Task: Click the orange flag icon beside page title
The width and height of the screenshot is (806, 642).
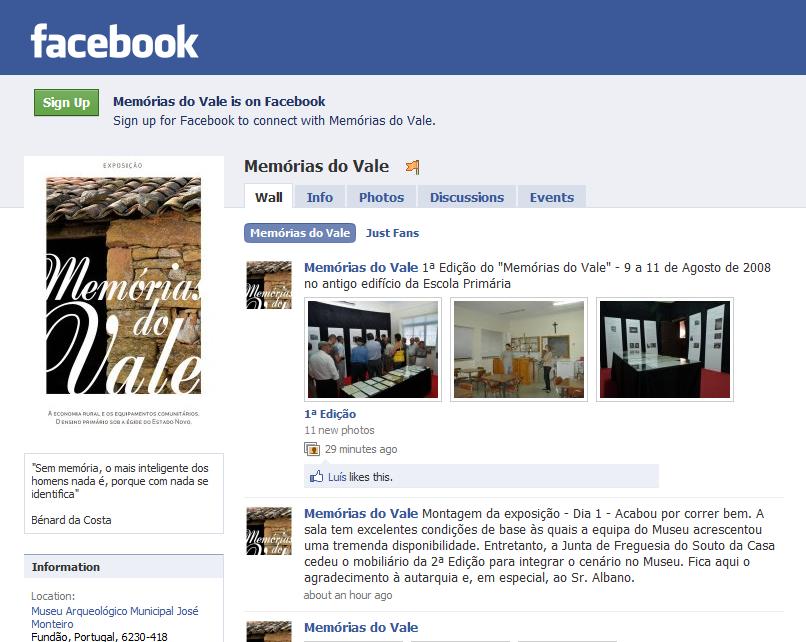Action: point(412,167)
